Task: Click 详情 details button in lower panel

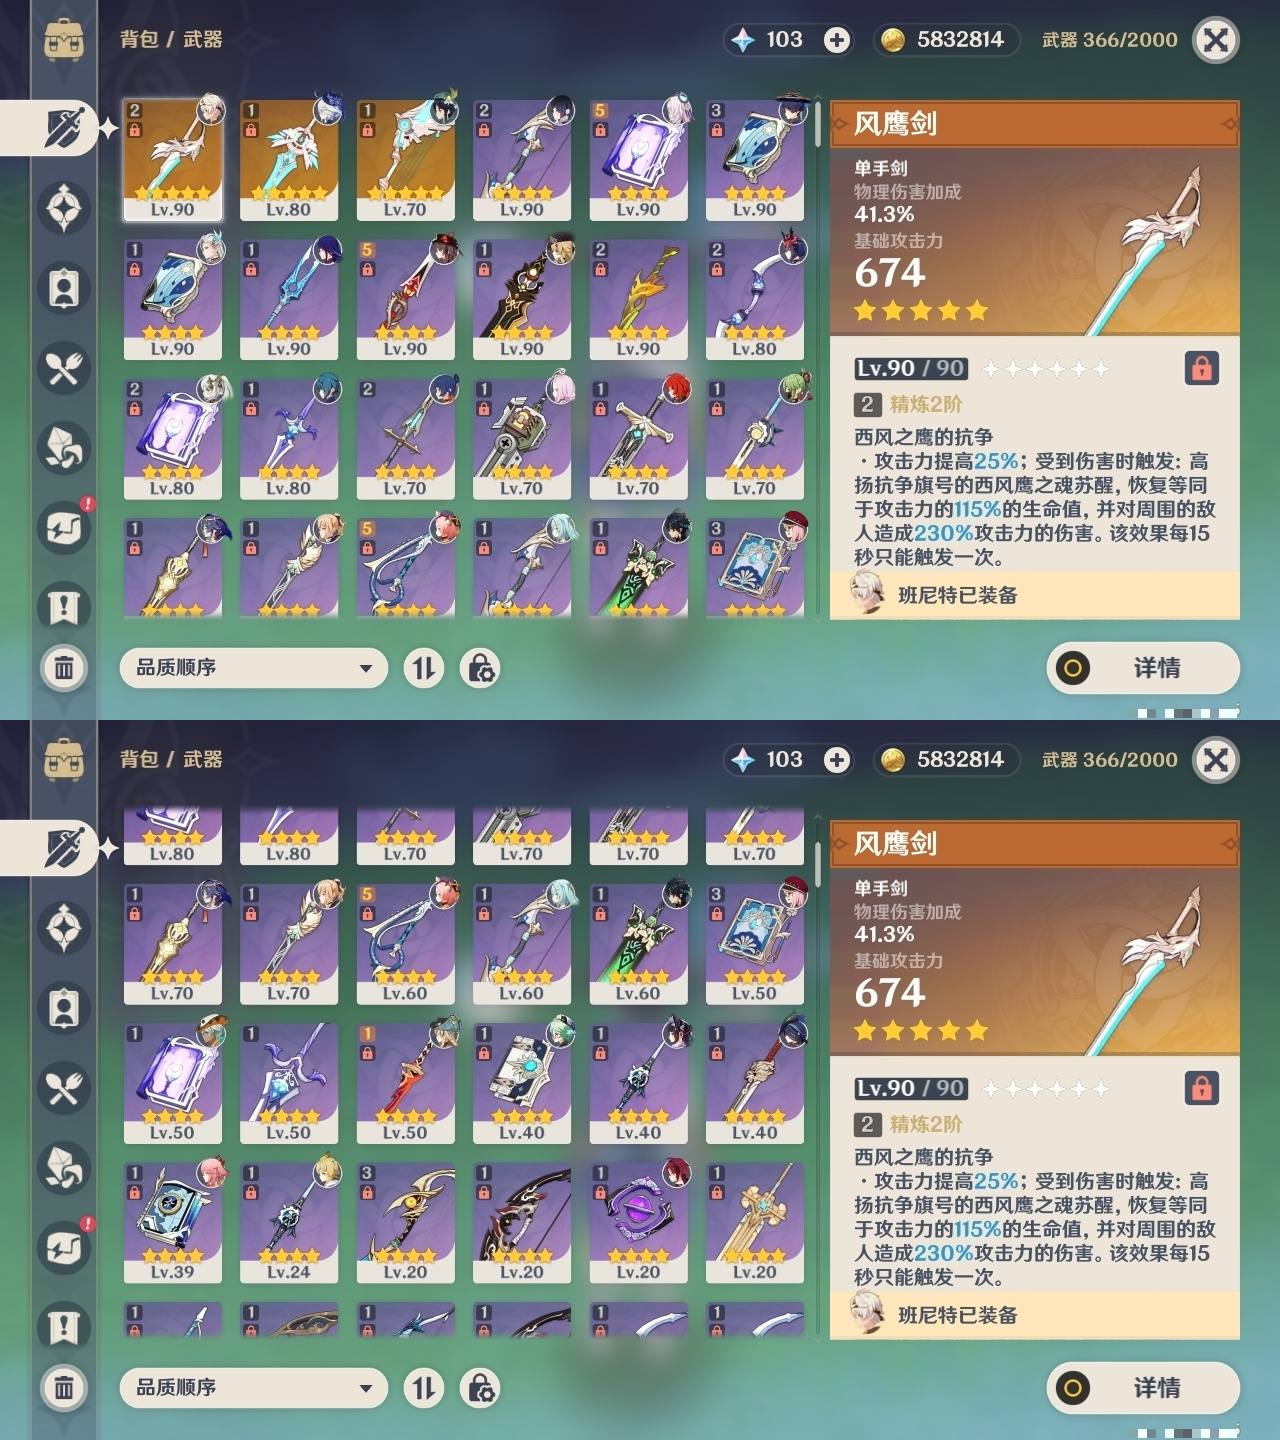Action: [x=1143, y=1388]
